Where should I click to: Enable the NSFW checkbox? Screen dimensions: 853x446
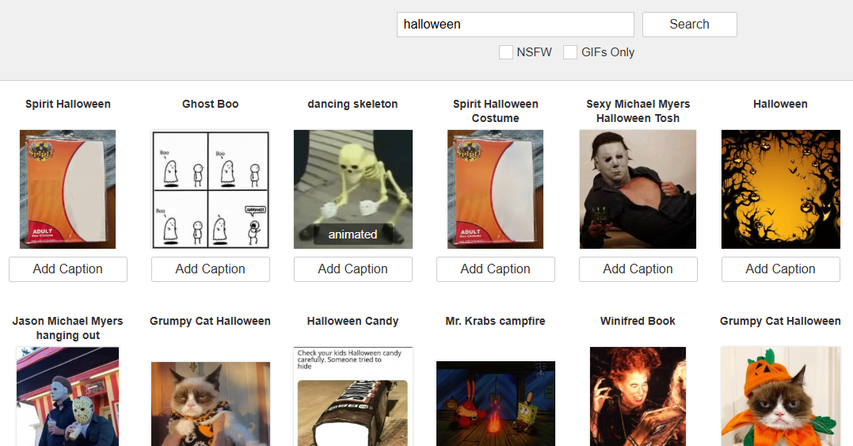click(x=506, y=52)
